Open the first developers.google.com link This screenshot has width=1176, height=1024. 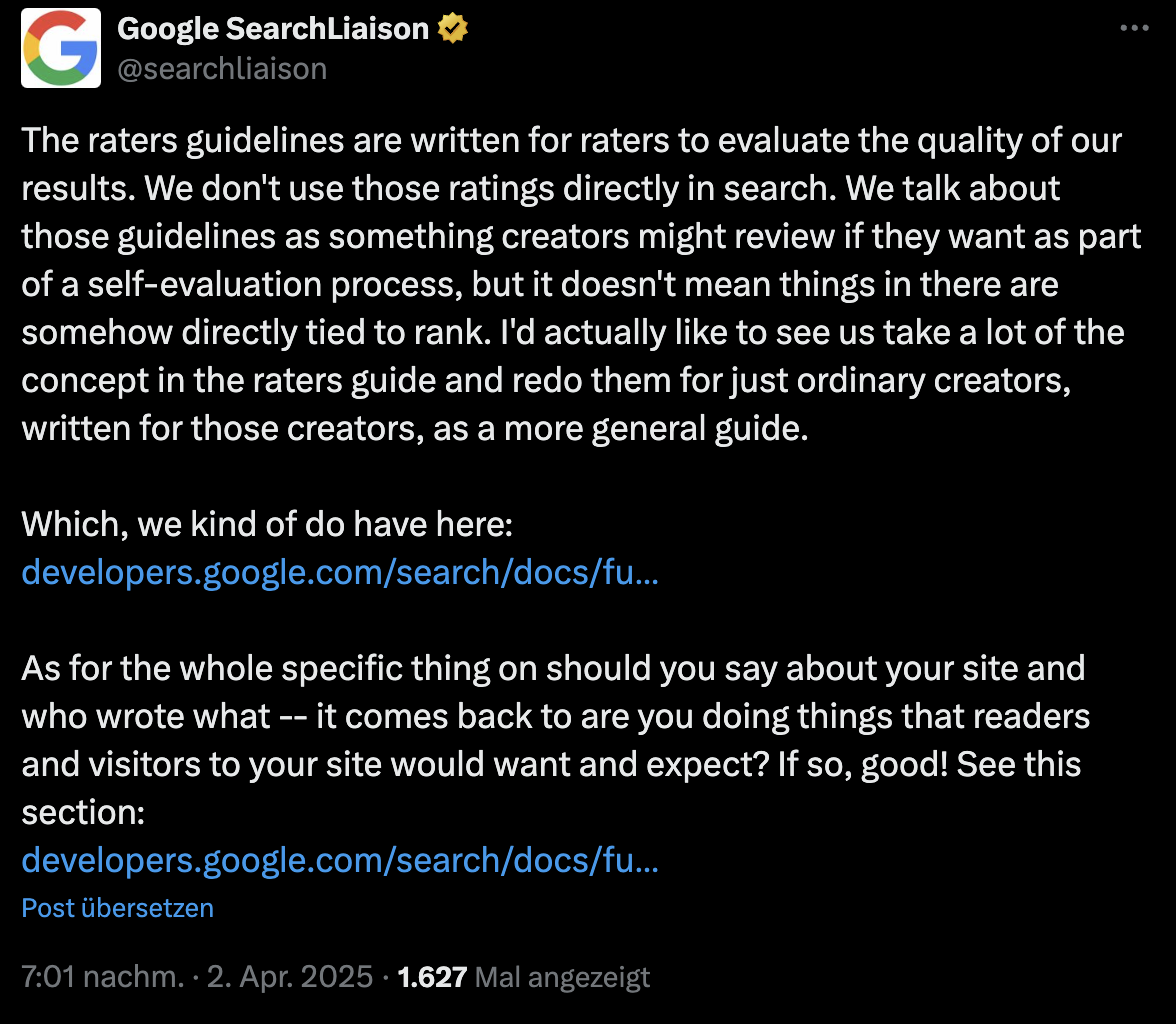[339, 572]
